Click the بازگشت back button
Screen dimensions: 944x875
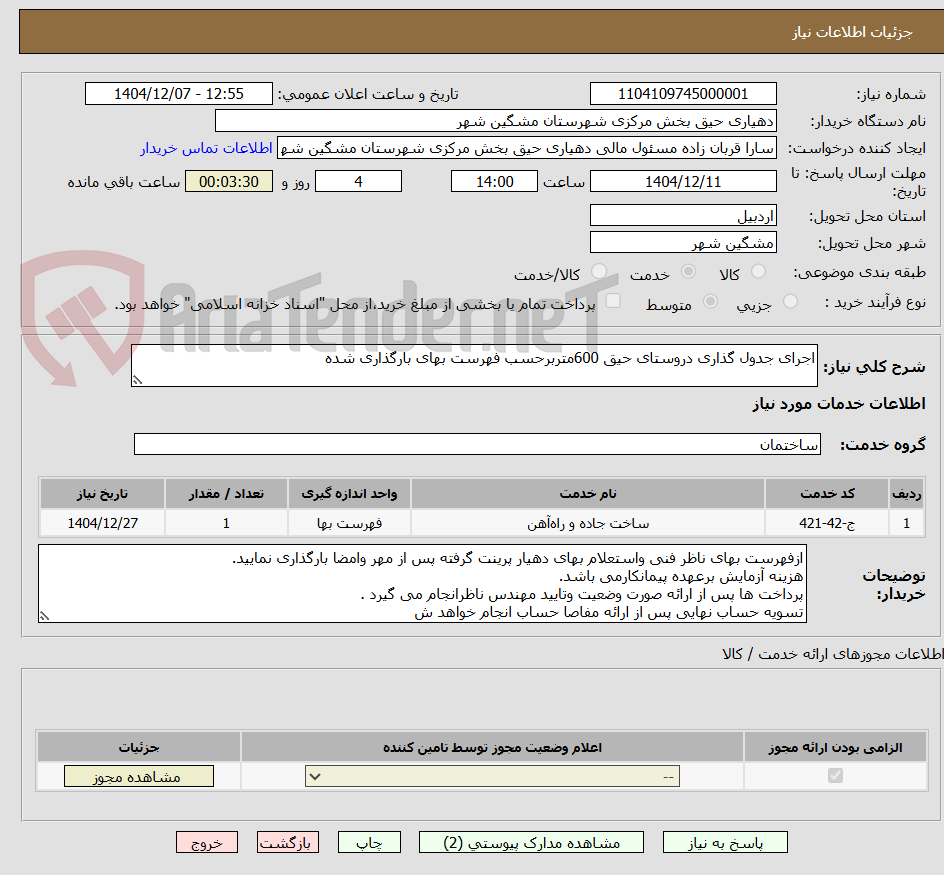click(x=288, y=842)
